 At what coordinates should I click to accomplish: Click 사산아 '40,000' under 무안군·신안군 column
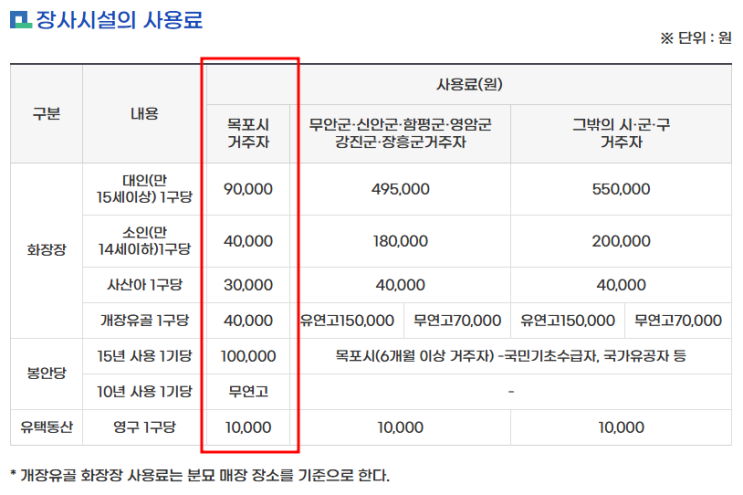pos(400,285)
